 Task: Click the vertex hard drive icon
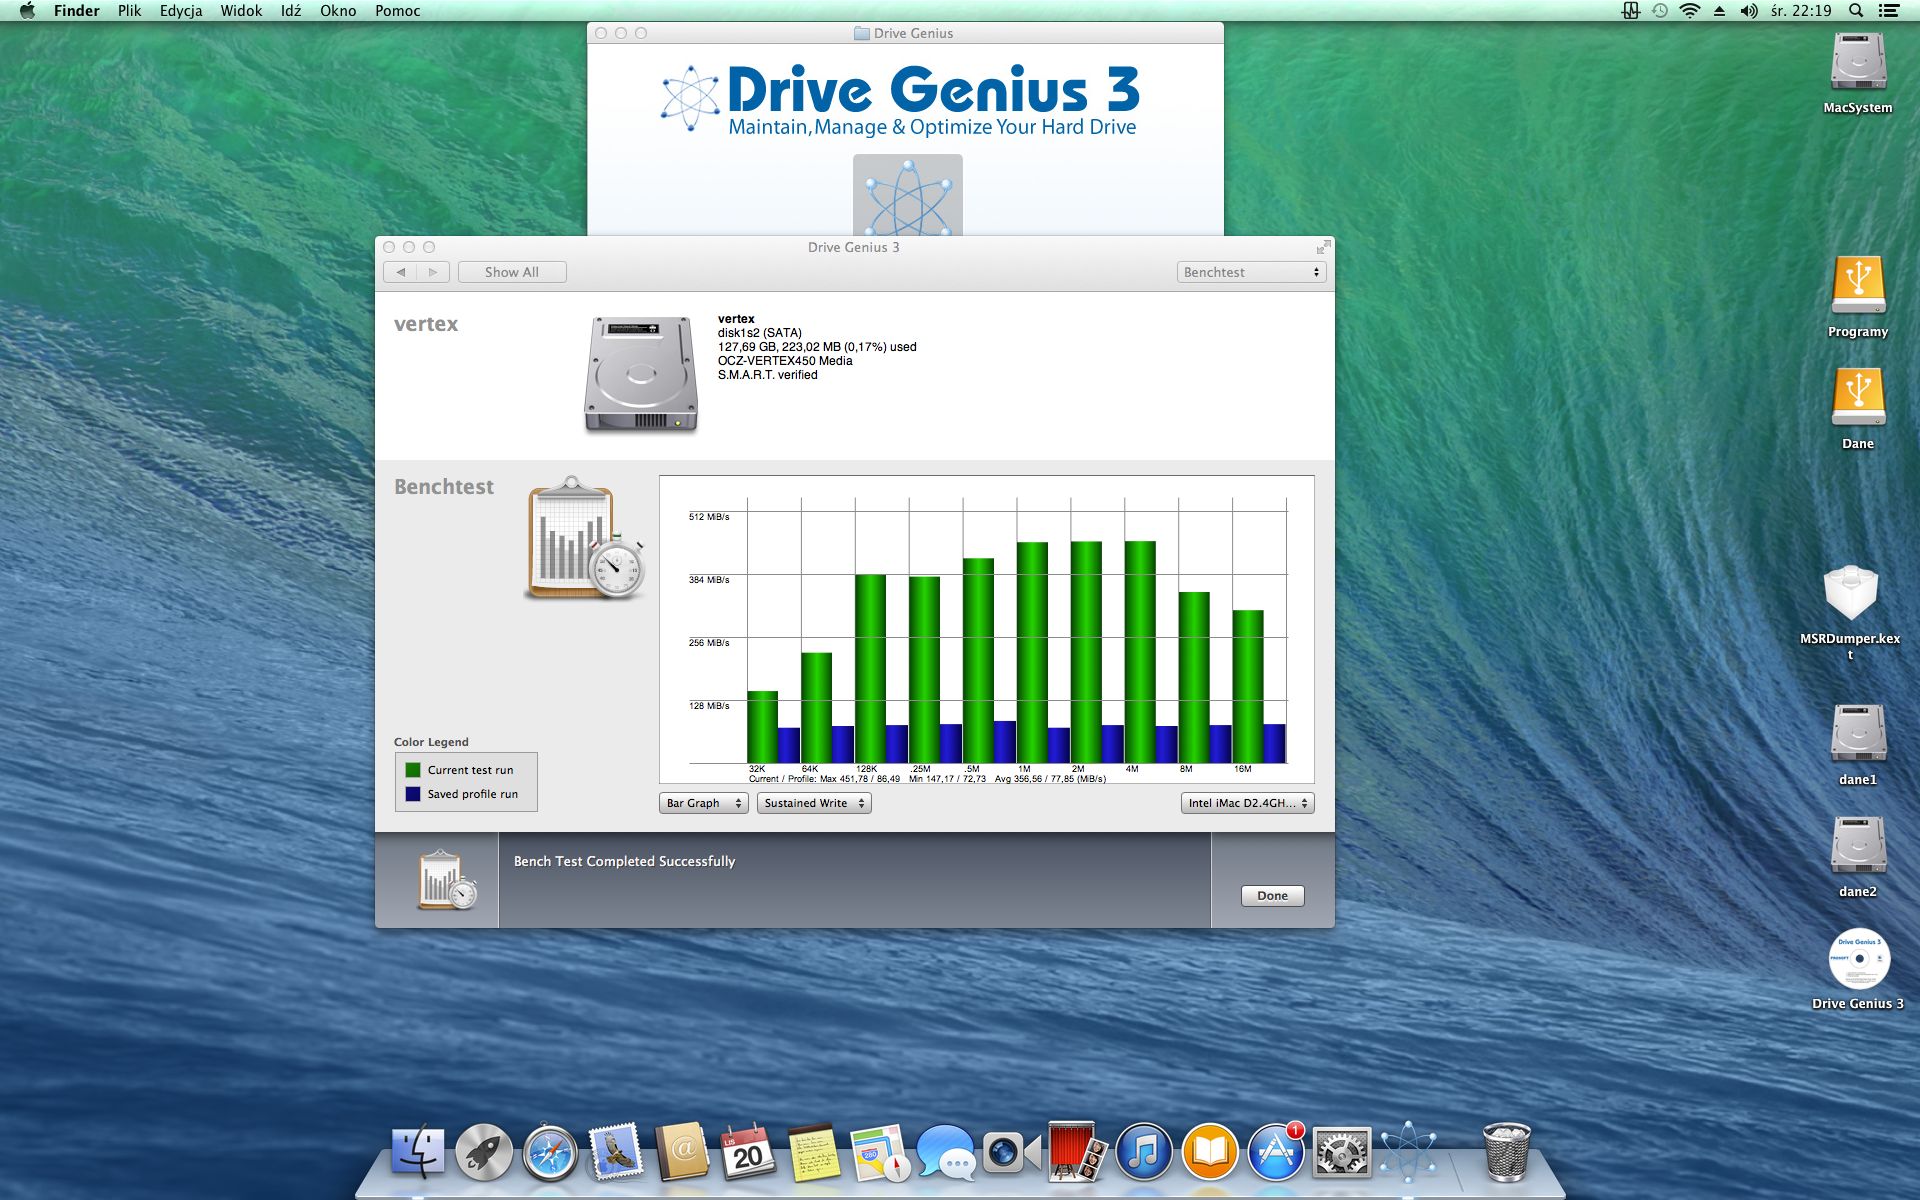pyautogui.click(x=640, y=374)
